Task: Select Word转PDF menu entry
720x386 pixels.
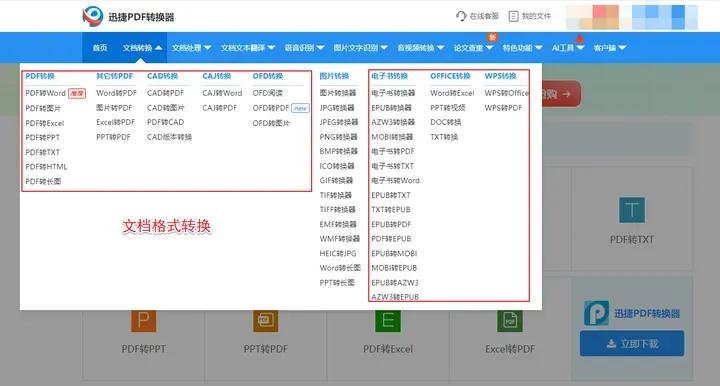Action: (116, 93)
